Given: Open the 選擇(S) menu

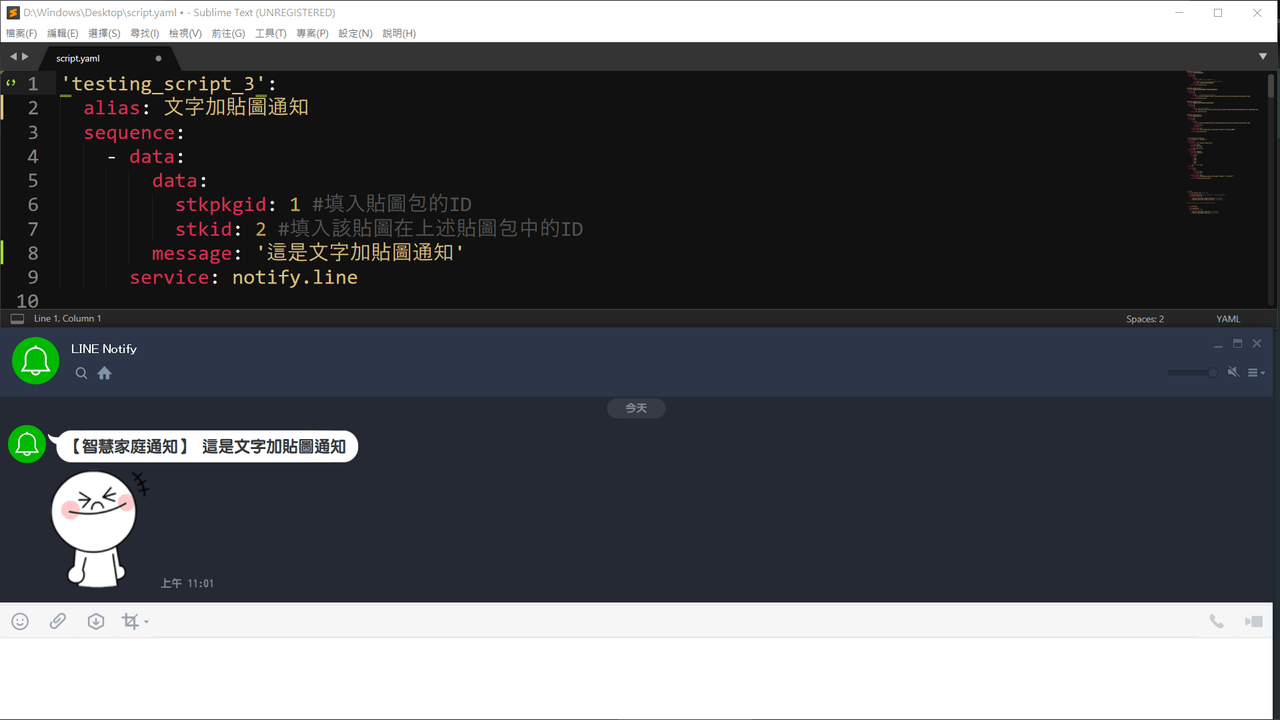Looking at the screenshot, I should [x=104, y=33].
